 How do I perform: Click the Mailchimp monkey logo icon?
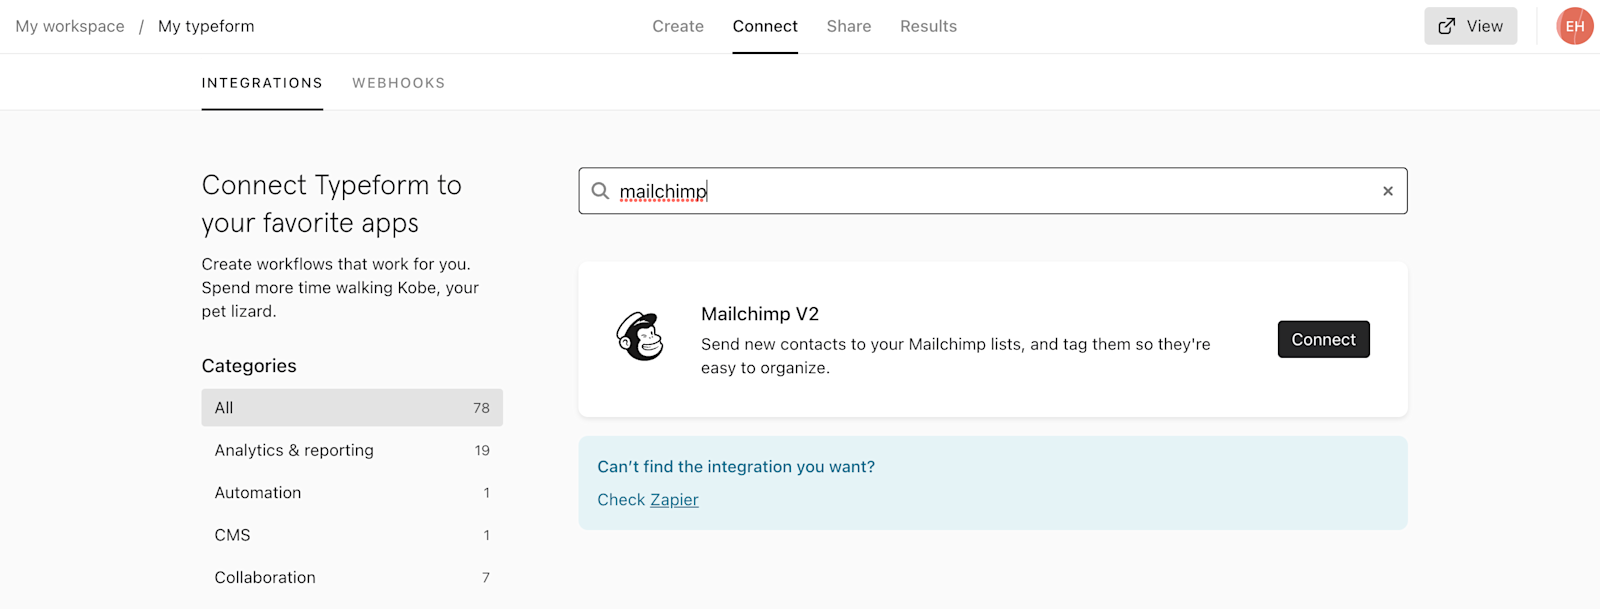(x=640, y=337)
